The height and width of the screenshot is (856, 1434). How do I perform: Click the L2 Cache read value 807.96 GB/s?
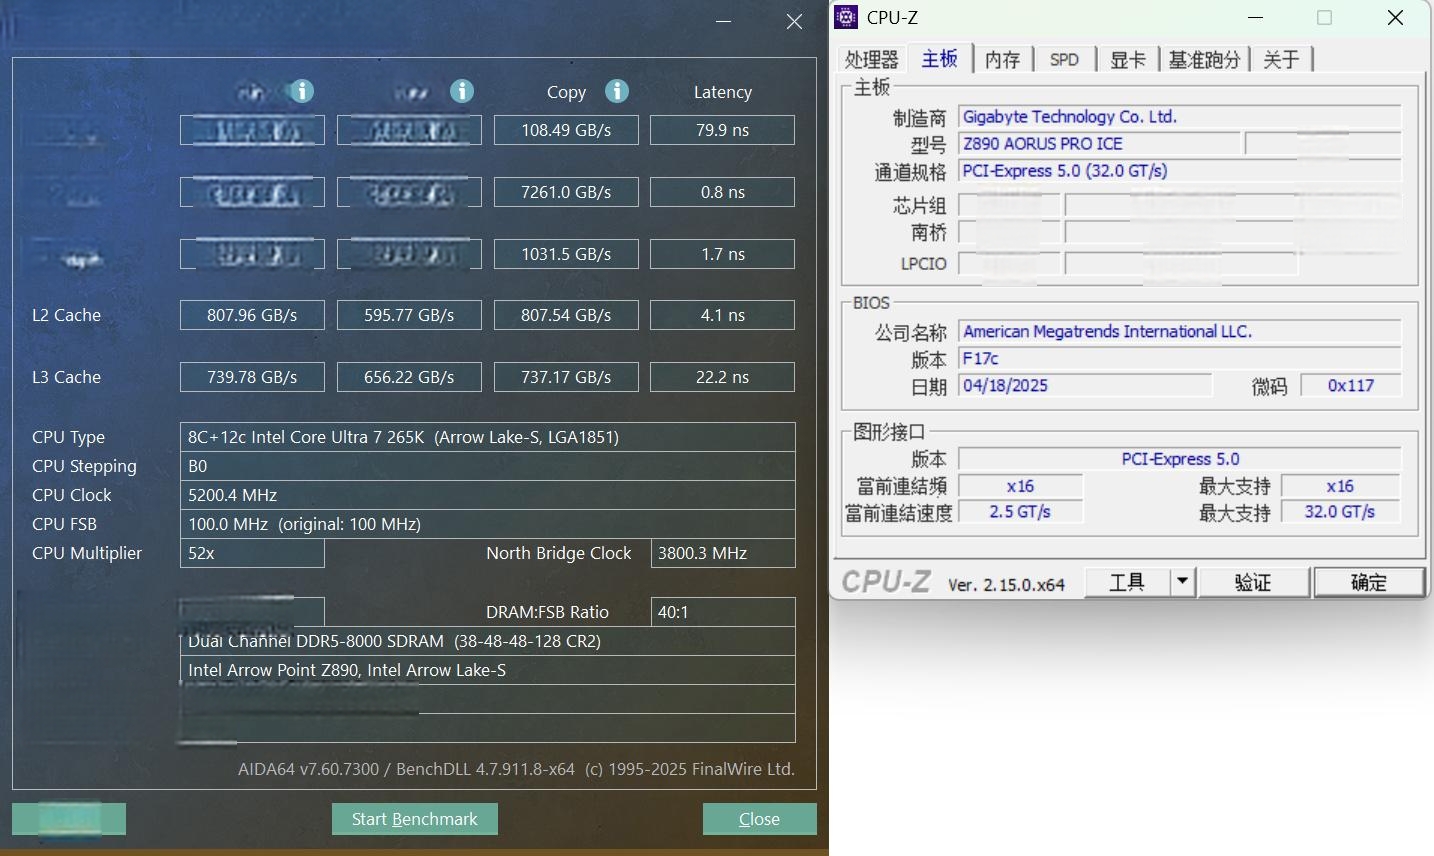point(252,315)
